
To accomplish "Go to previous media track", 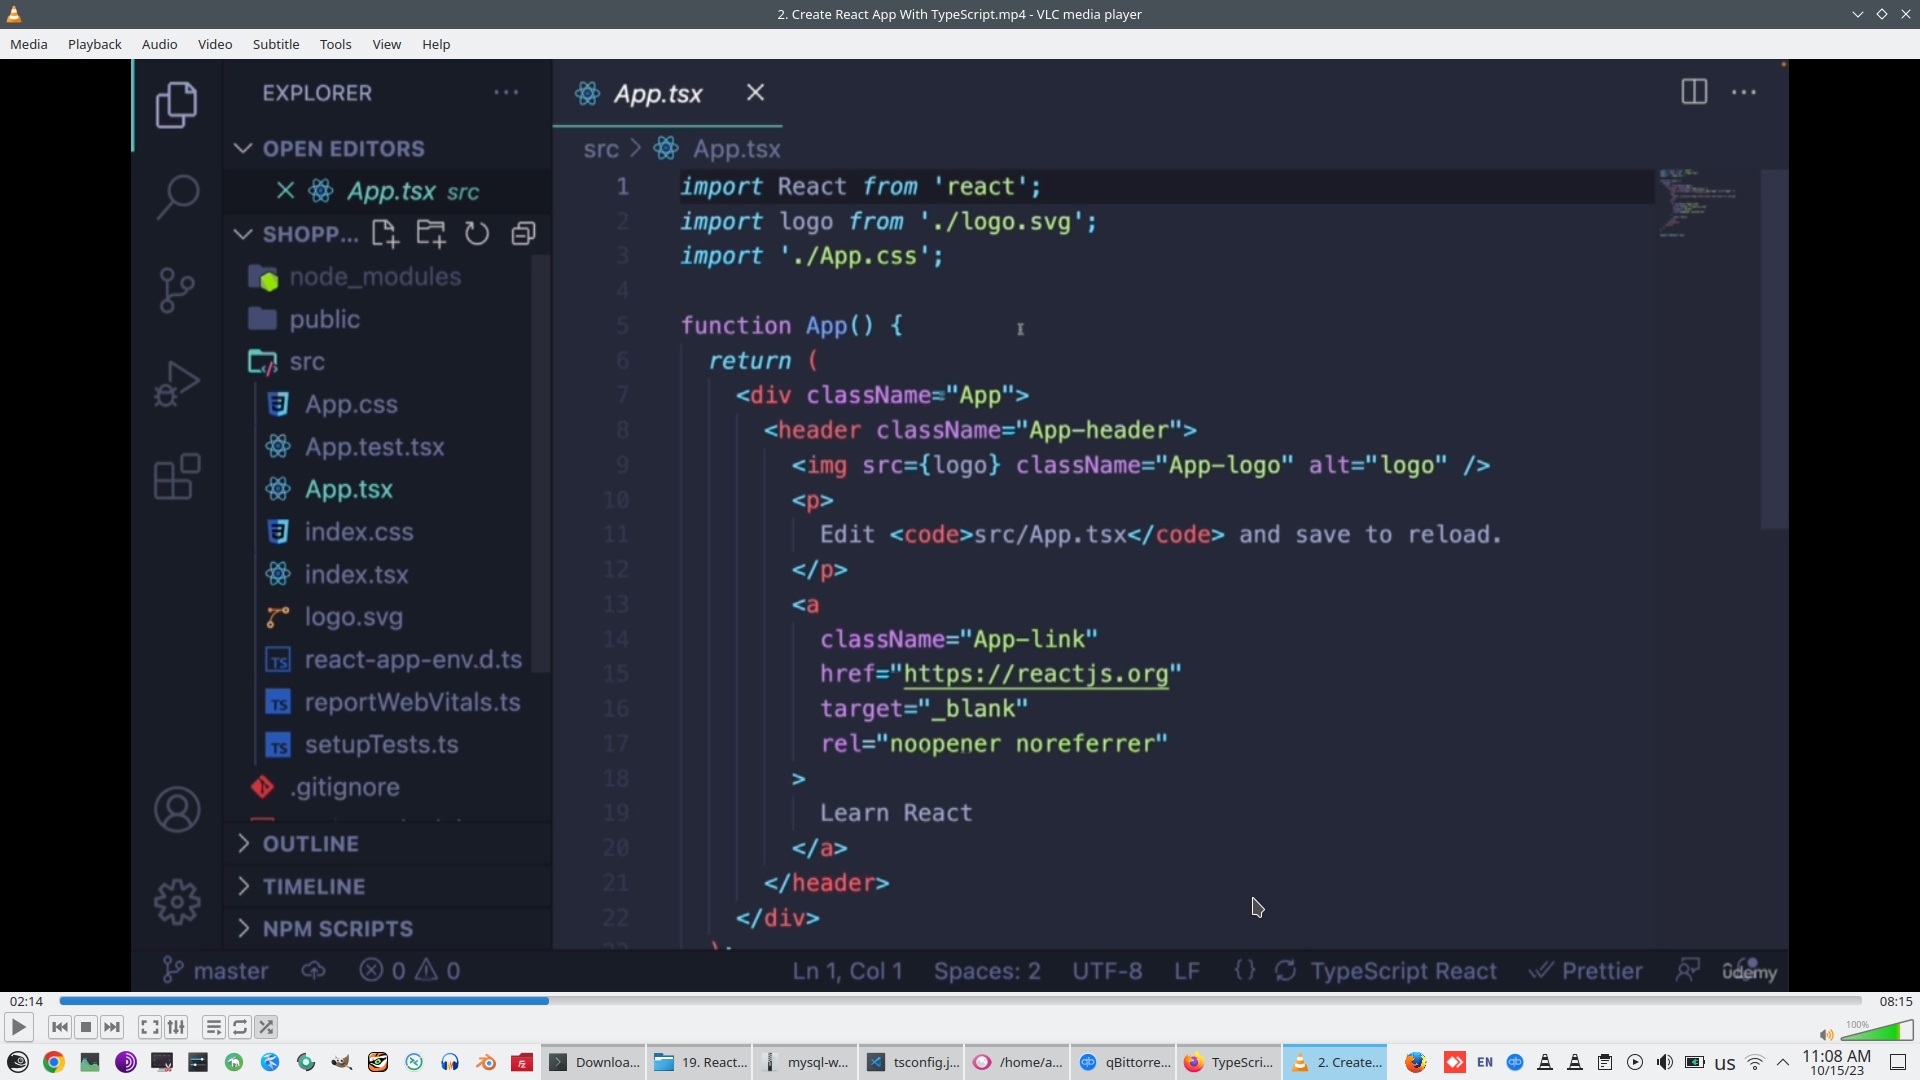I will (60, 1027).
